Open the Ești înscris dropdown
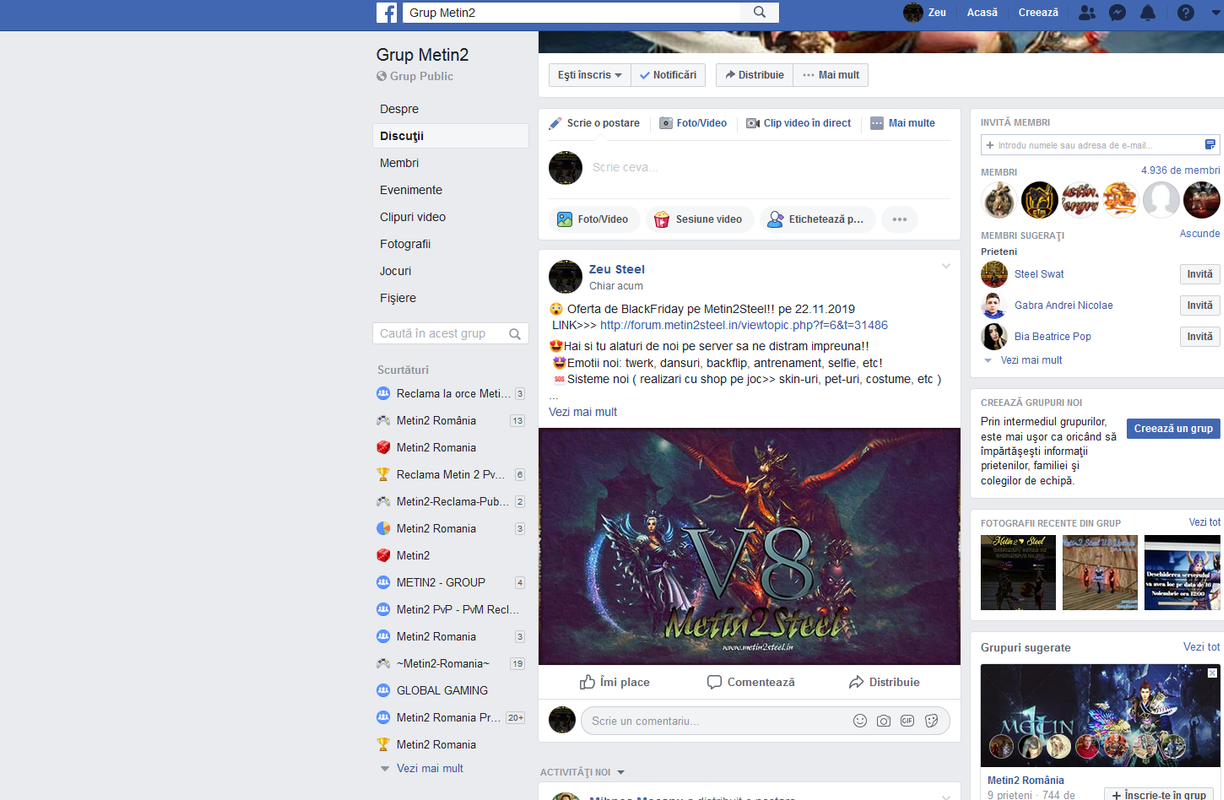Viewport: 1224px width, 800px height. click(x=590, y=75)
